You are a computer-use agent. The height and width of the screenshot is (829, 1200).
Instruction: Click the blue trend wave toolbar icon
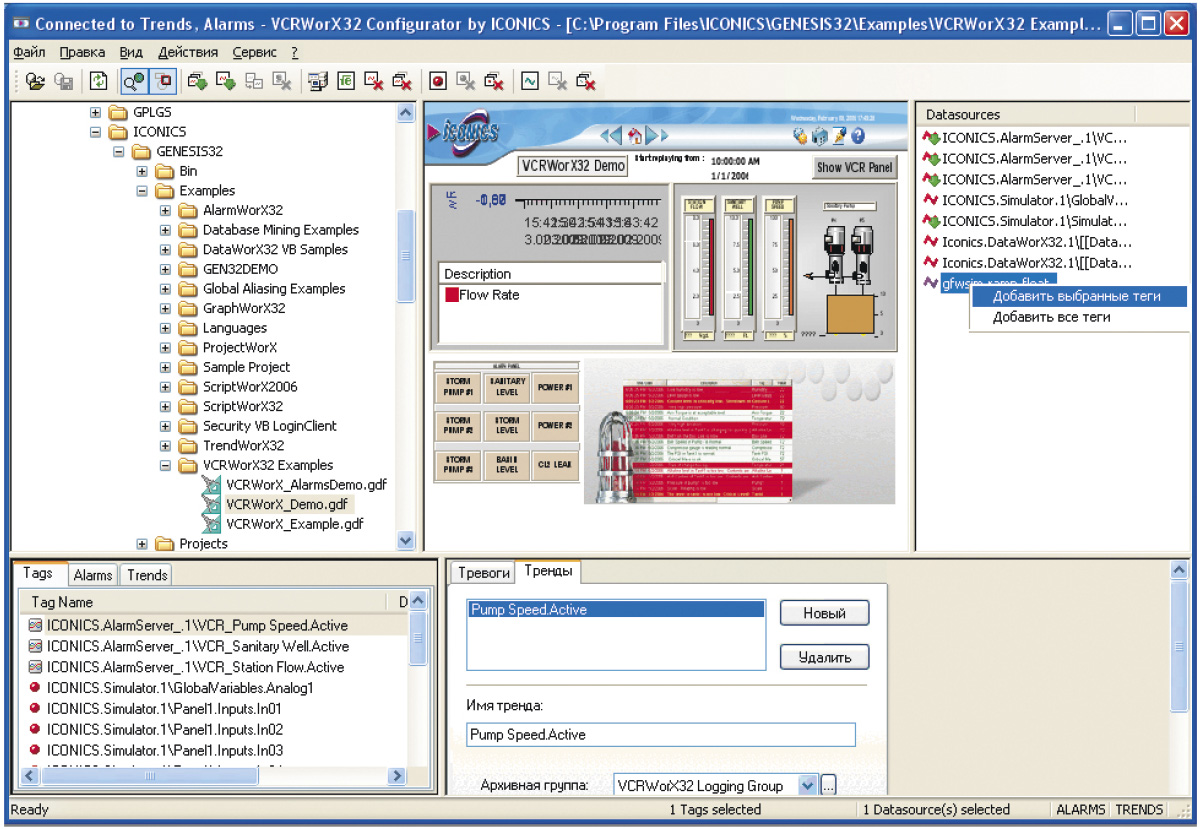click(x=530, y=82)
